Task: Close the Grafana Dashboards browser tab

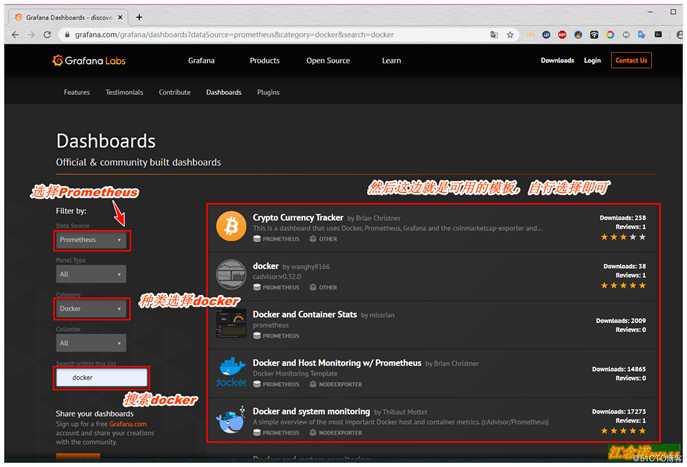Action: point(120,17)
